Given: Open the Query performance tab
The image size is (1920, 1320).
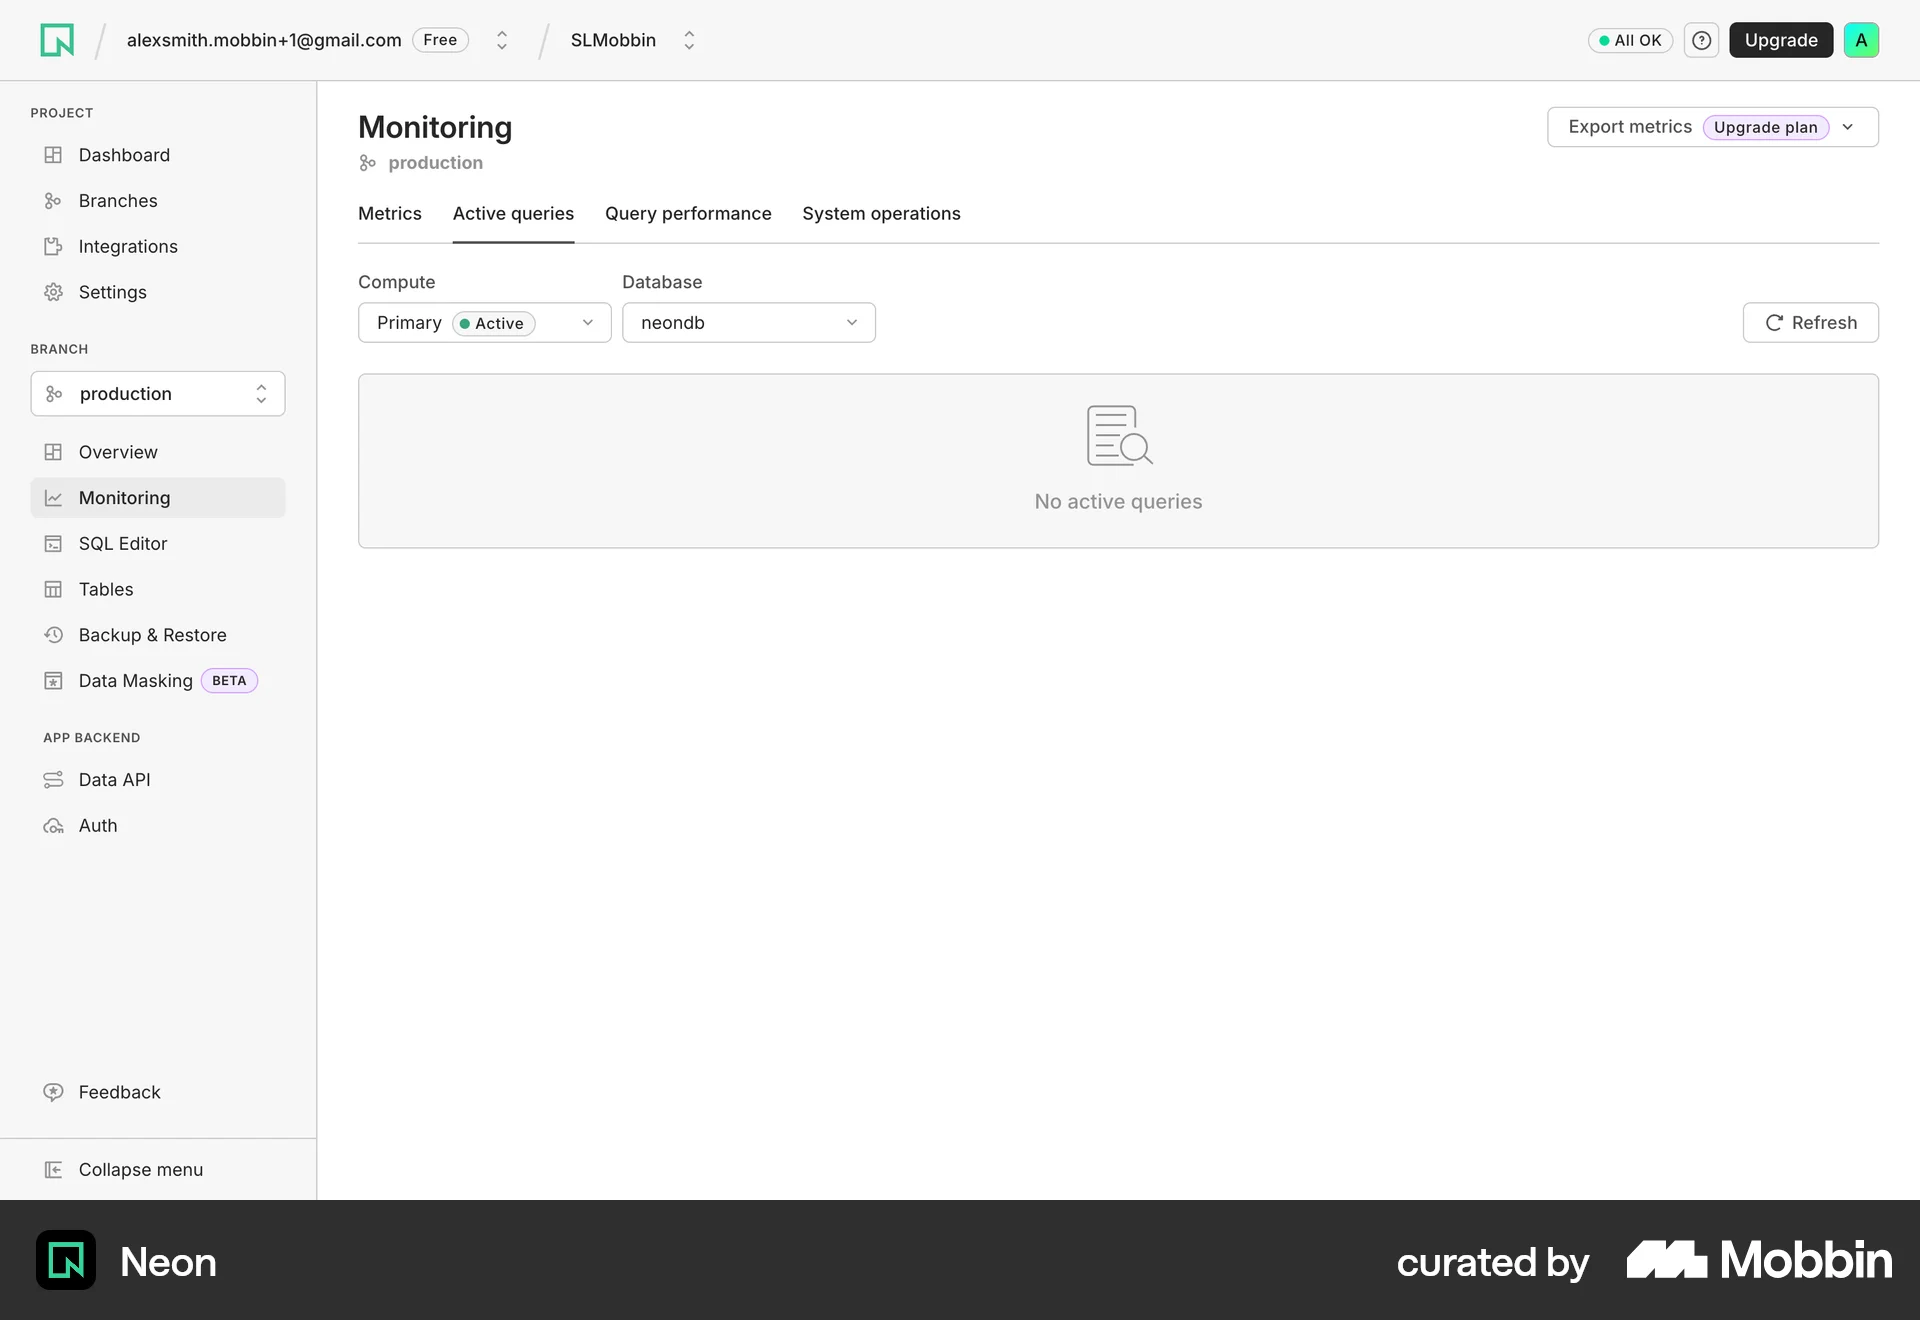Looking at the screenshot, I should click(x=688, y=214).
